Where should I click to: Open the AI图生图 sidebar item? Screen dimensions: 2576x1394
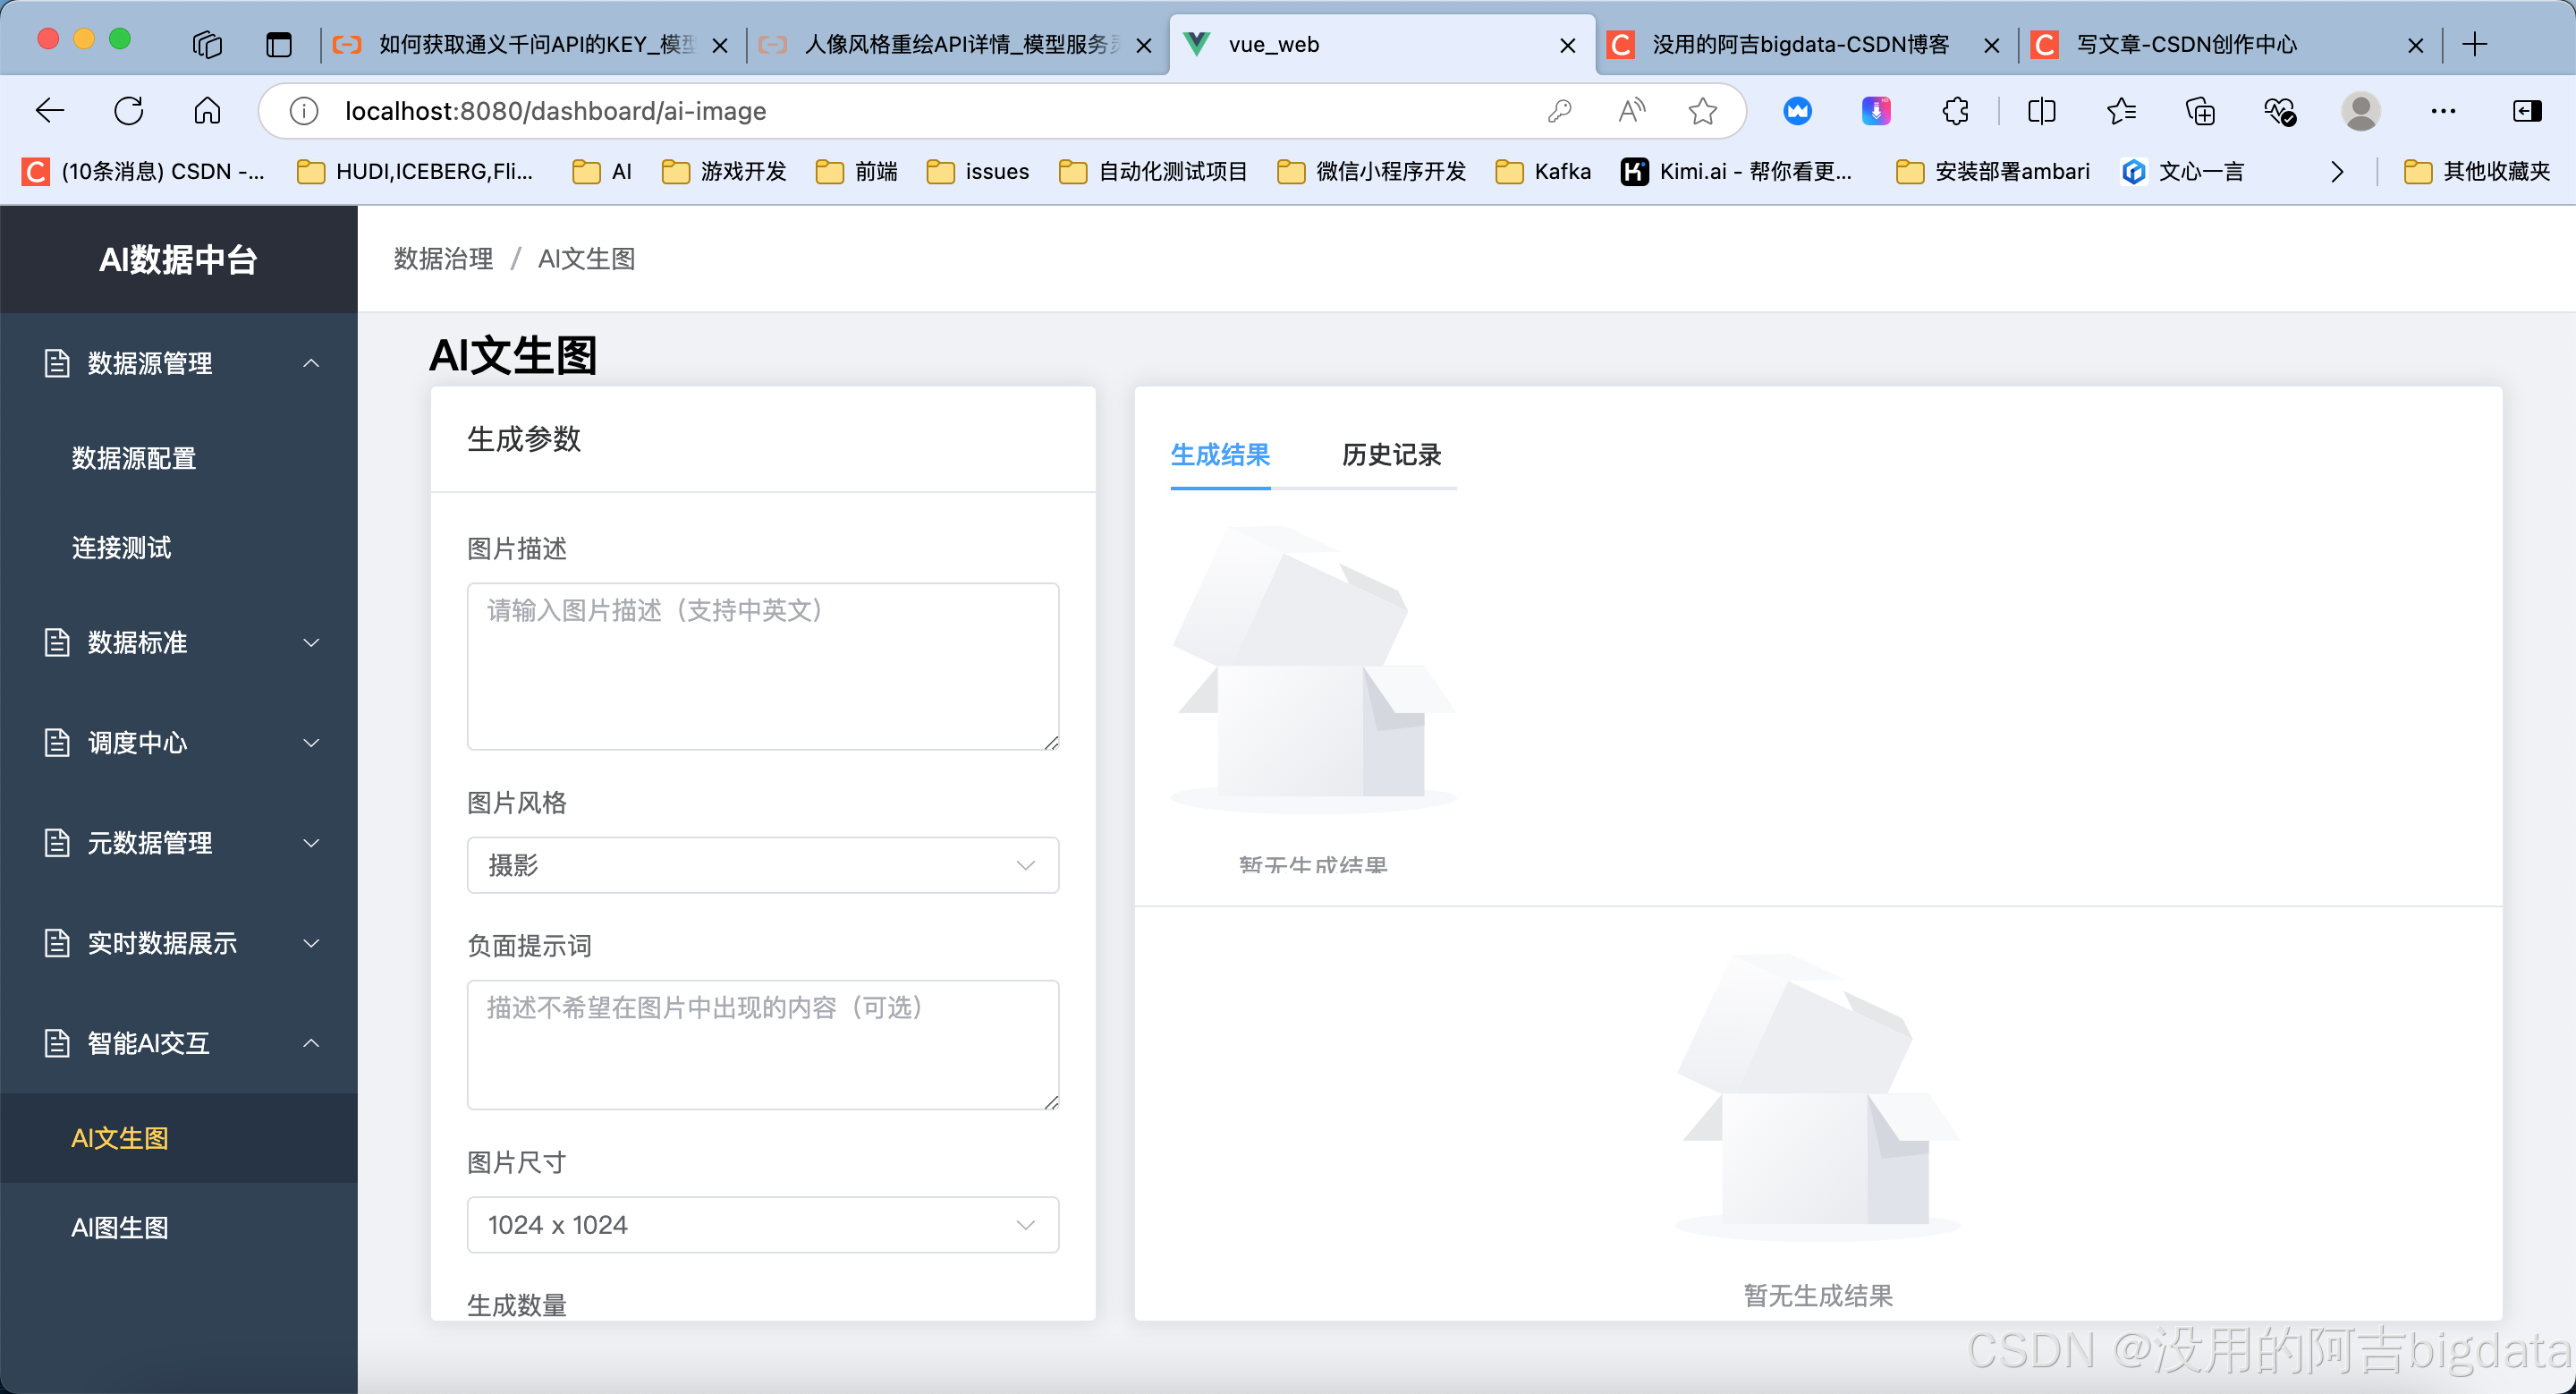coord(120,1228)
